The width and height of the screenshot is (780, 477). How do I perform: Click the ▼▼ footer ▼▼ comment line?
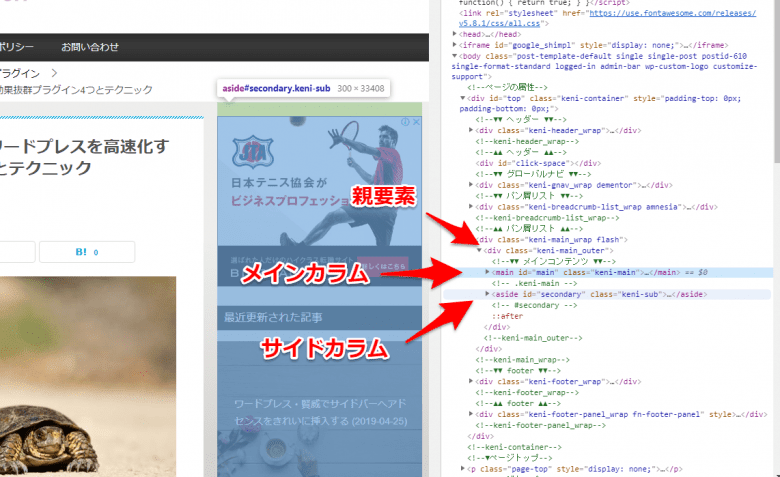[518, 371]
